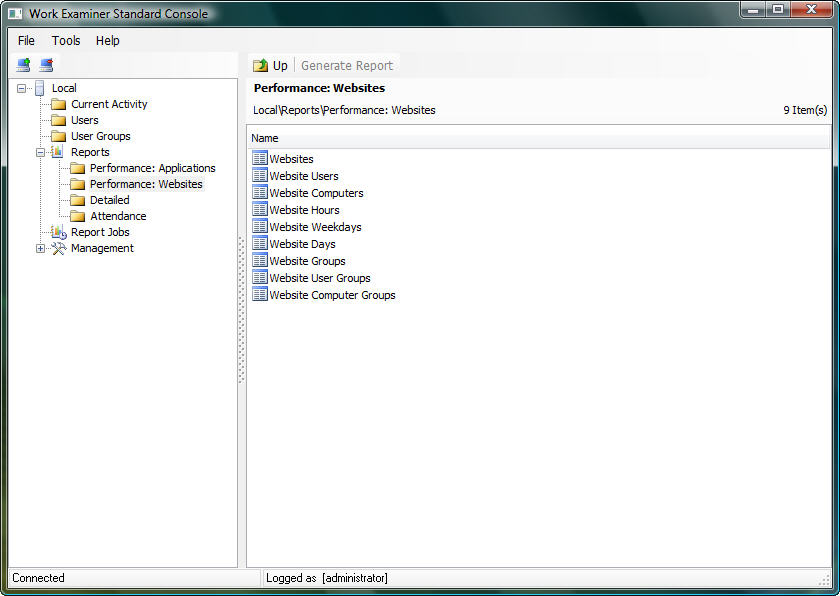840x596 pixels.
Task: Click the Up folder arrow icon
Action: click(x=260, y=65)
